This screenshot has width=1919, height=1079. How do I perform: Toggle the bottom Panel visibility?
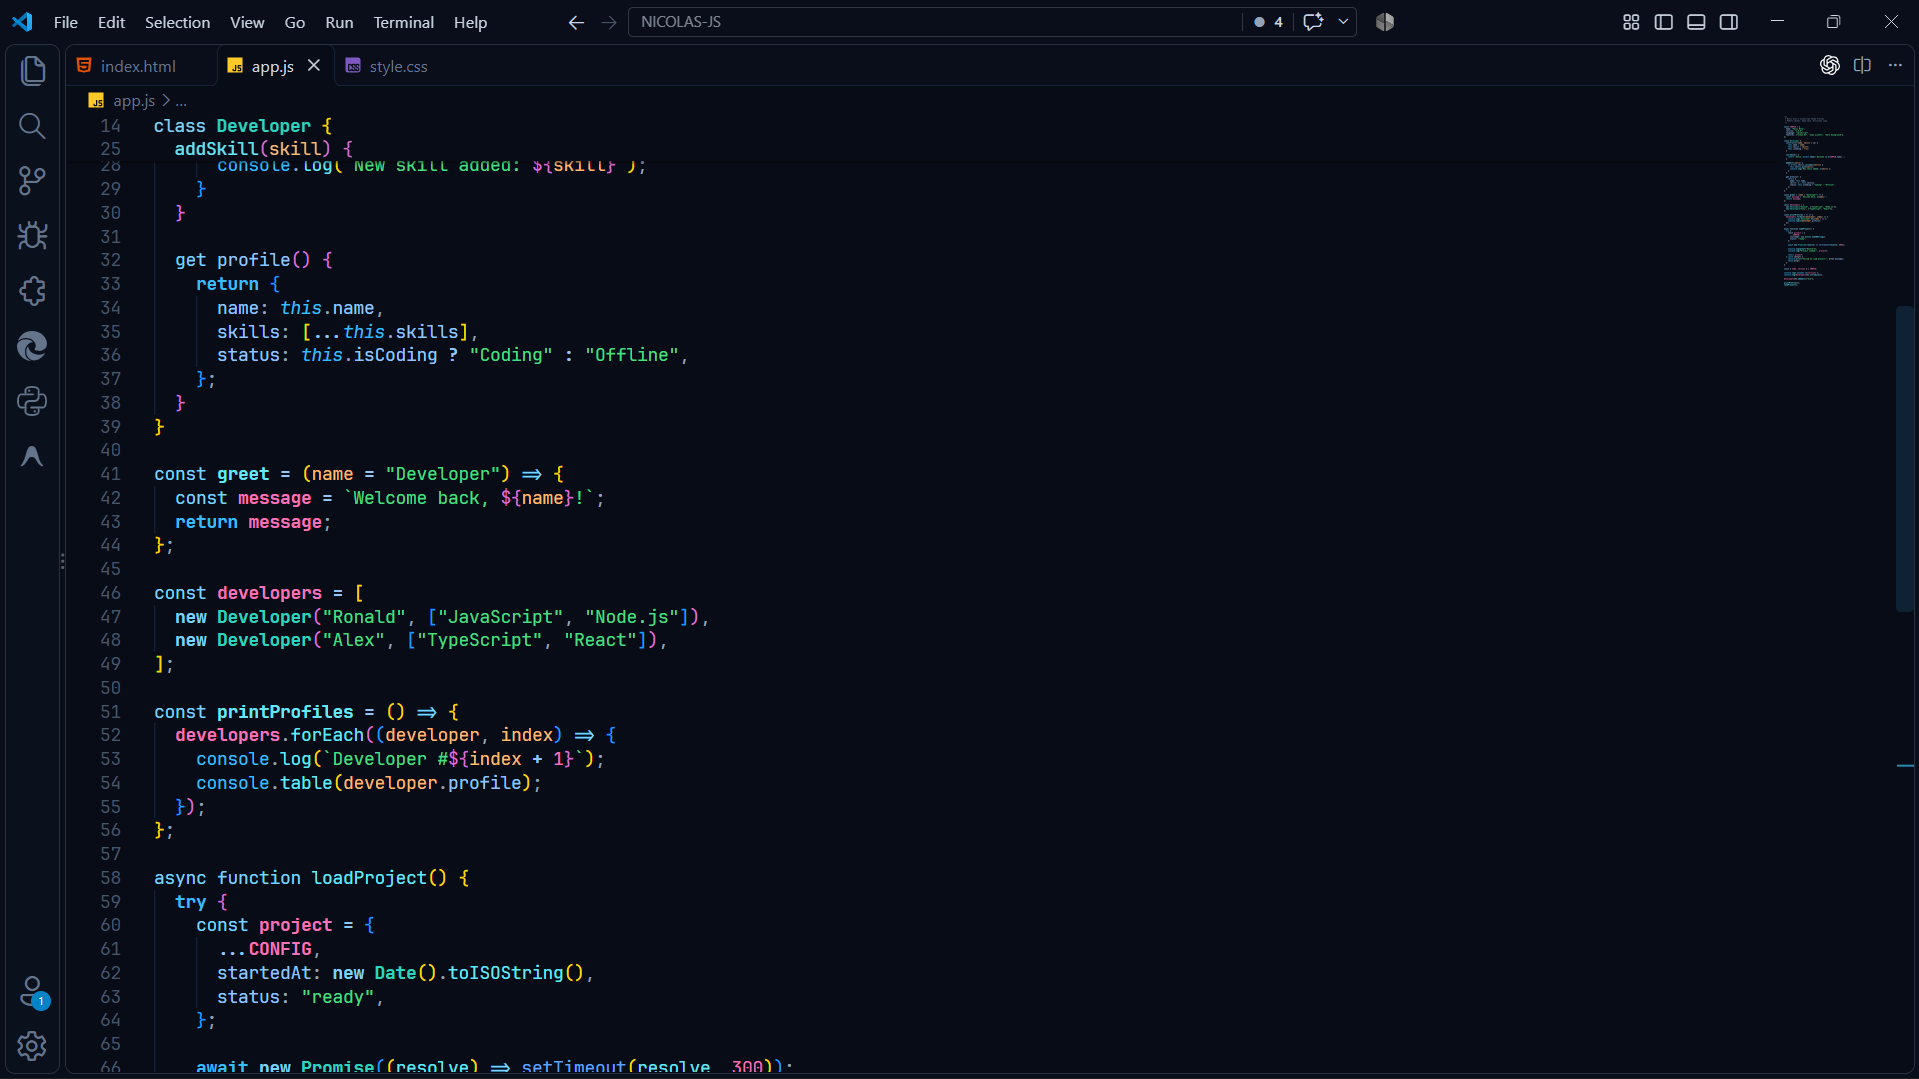pyautogui.click(x=1696, y=22)
